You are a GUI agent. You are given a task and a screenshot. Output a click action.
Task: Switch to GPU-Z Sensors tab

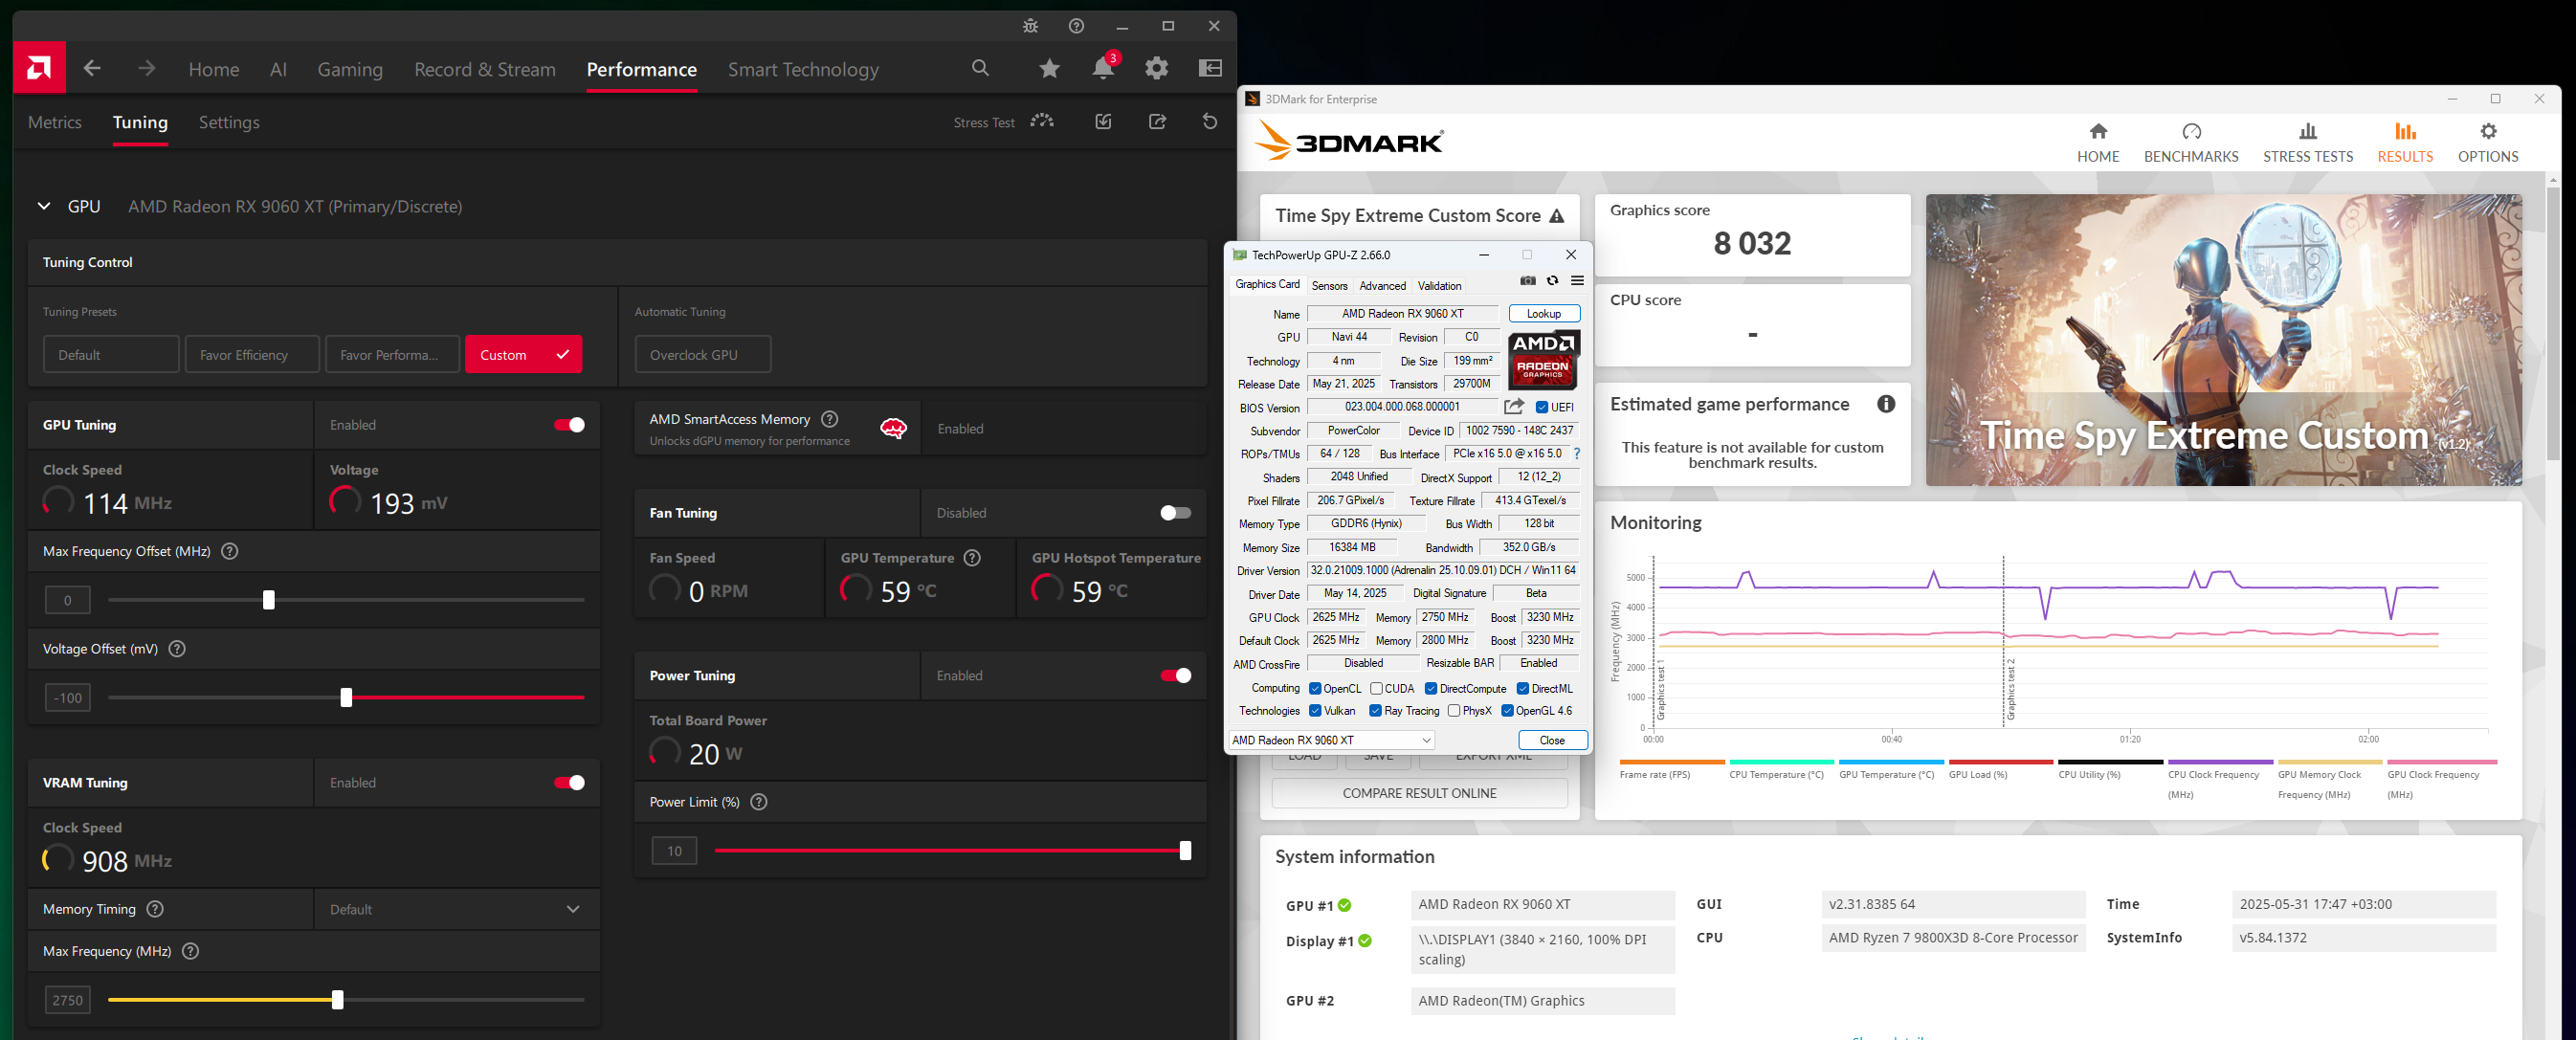(x=1329, y=286)
